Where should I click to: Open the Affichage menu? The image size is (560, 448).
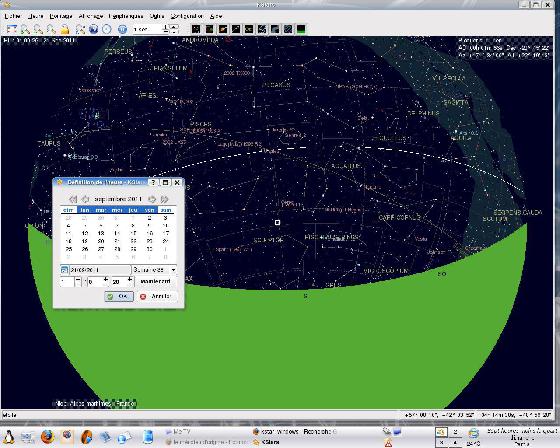91,16
